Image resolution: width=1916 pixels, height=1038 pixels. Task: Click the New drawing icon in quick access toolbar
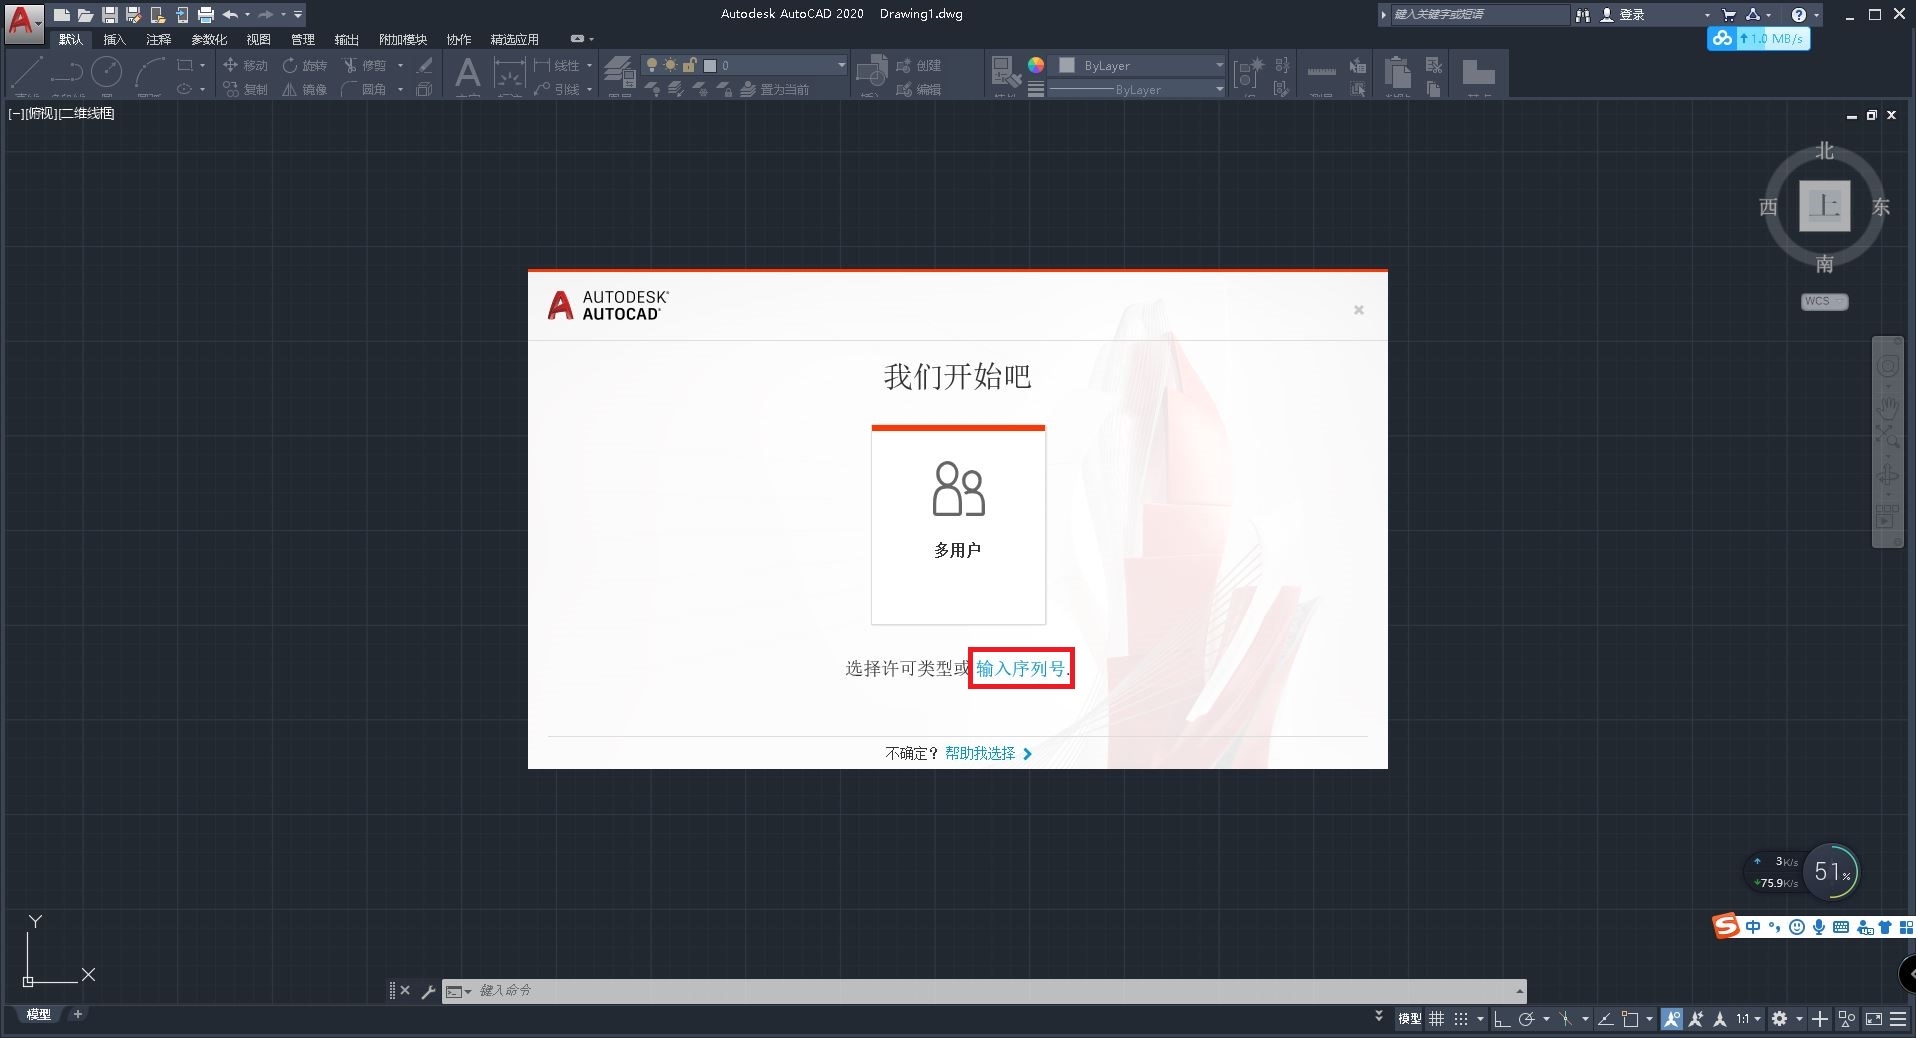pos(62,15)
